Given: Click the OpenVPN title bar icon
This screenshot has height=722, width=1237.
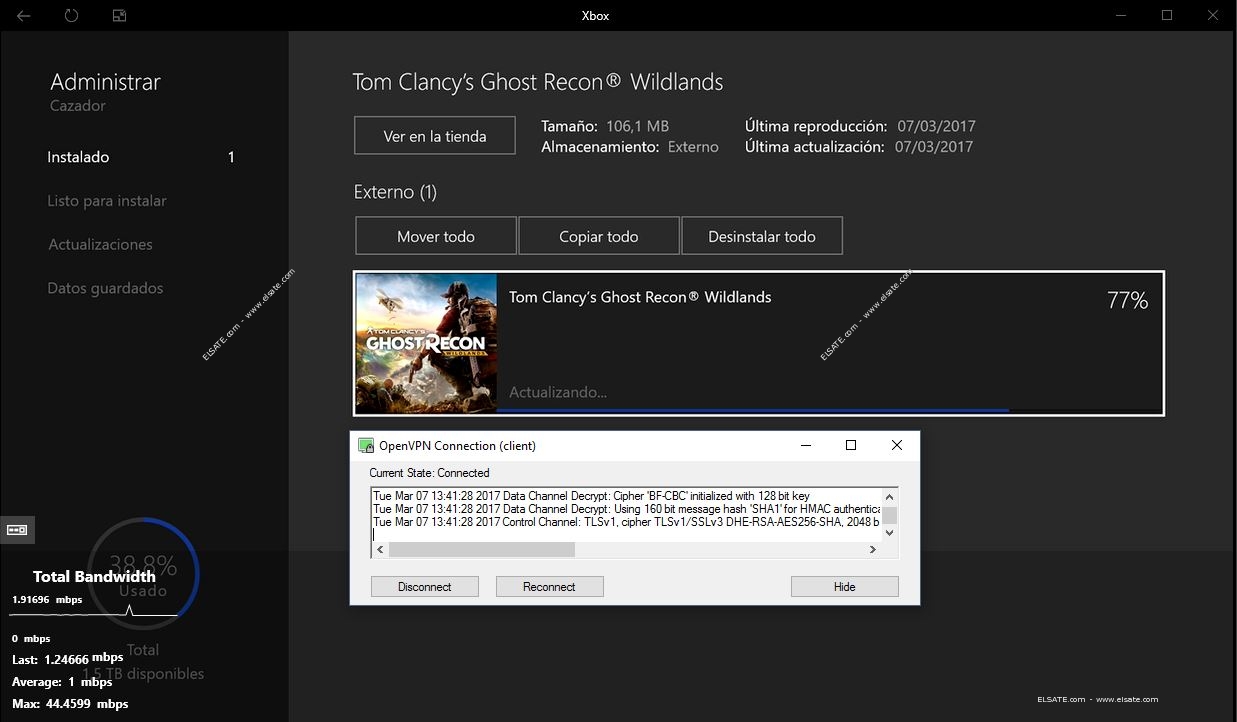Looking at the screenshot, I should (366, 445).
